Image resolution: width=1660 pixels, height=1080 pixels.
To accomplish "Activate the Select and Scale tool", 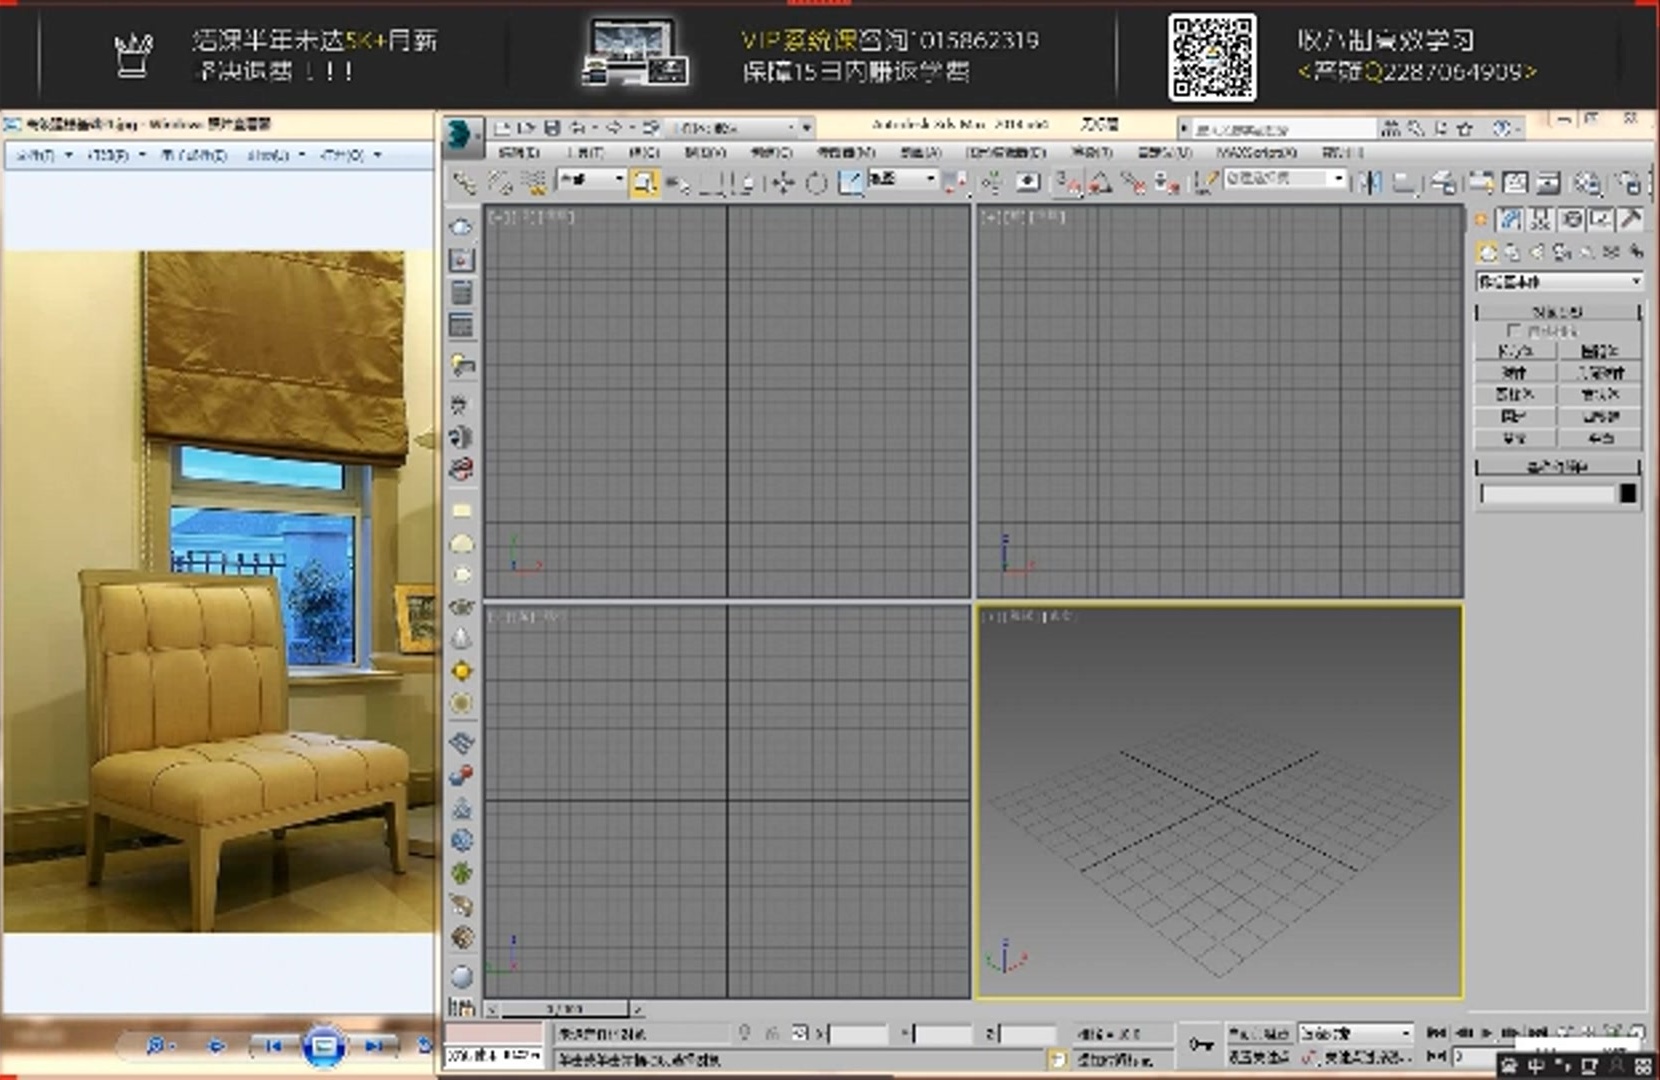I will tap(850, 182).
